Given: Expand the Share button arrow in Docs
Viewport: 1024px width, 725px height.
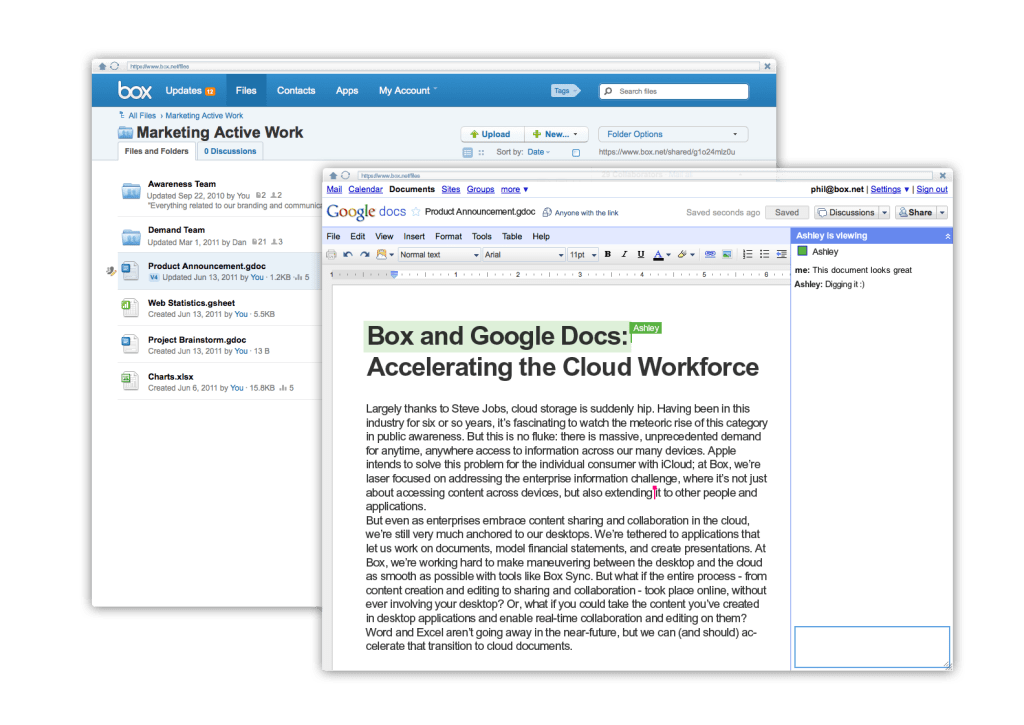Looking at the screenshot, I should [942, 212].
